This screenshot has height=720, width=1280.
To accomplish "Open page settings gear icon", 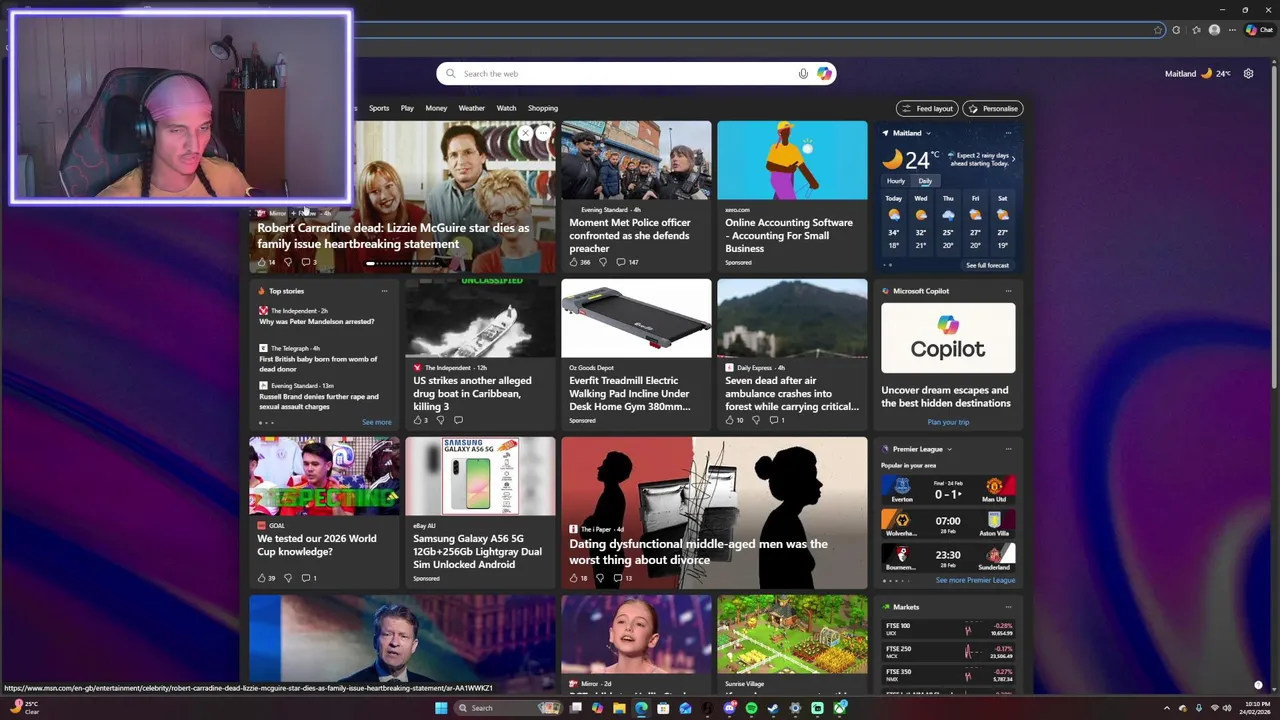I will coord(1248,73).
